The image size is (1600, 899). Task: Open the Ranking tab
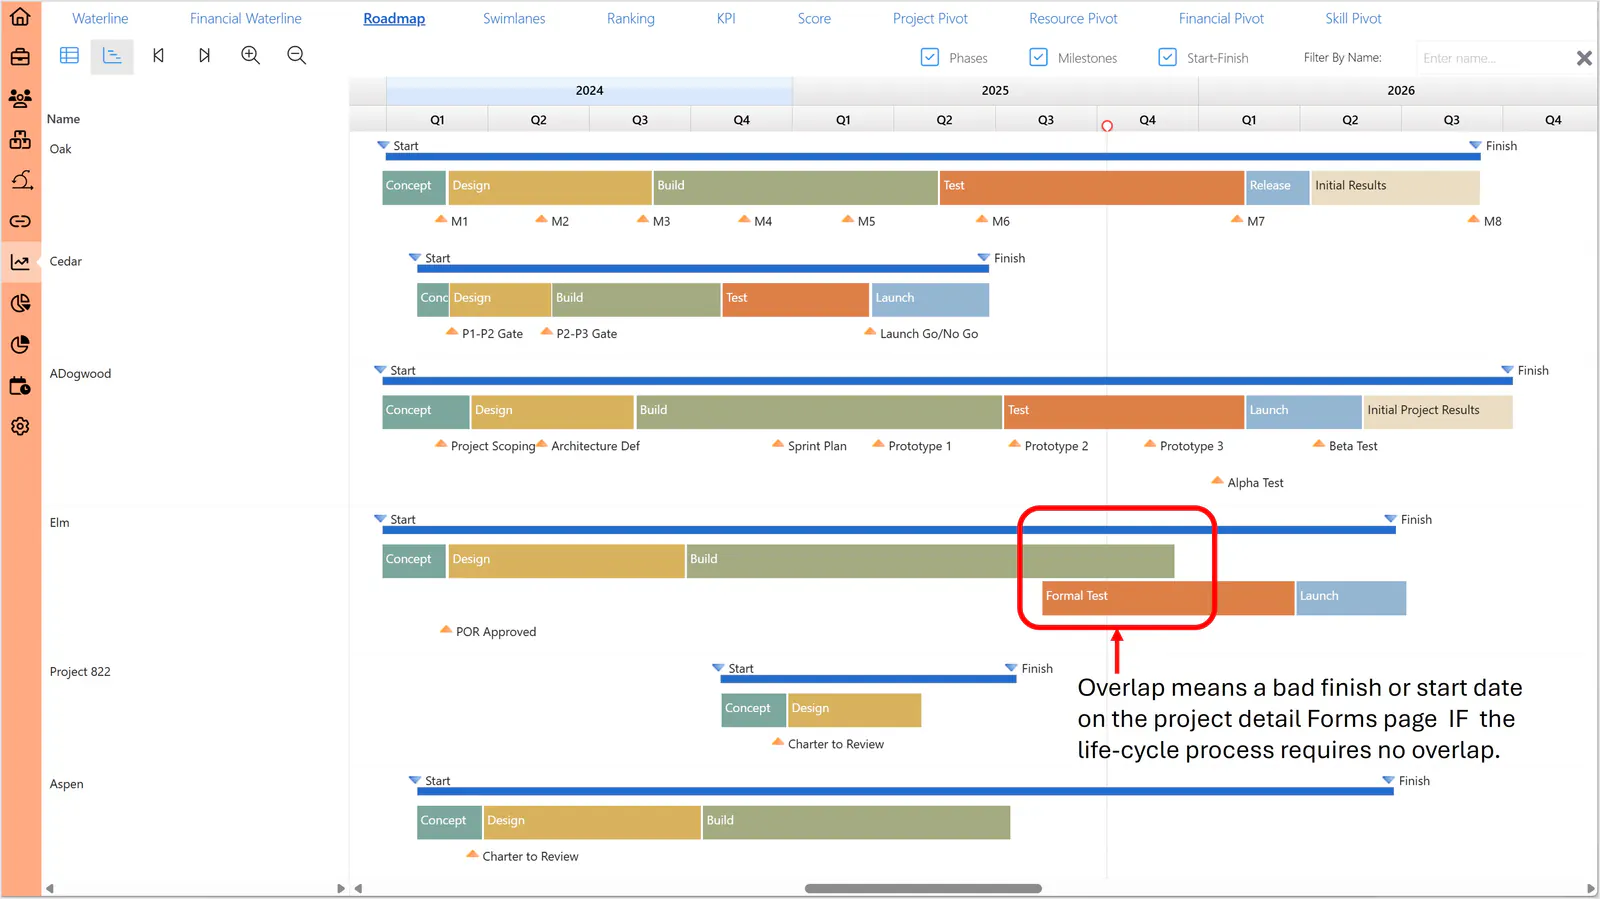pyautogui.click(x=630, y=18)
